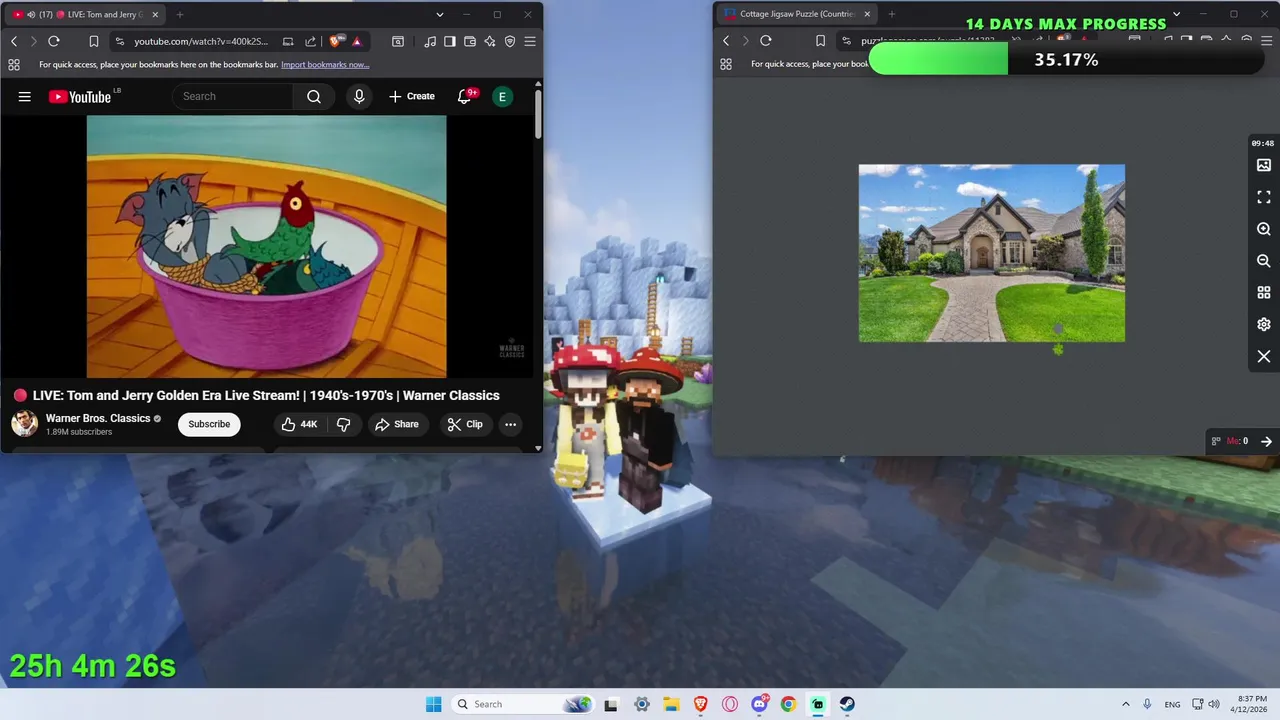Click the YouTube search magnifier button
The width and height of the screenshot is (1280, 720).
[x=314, y=96]
